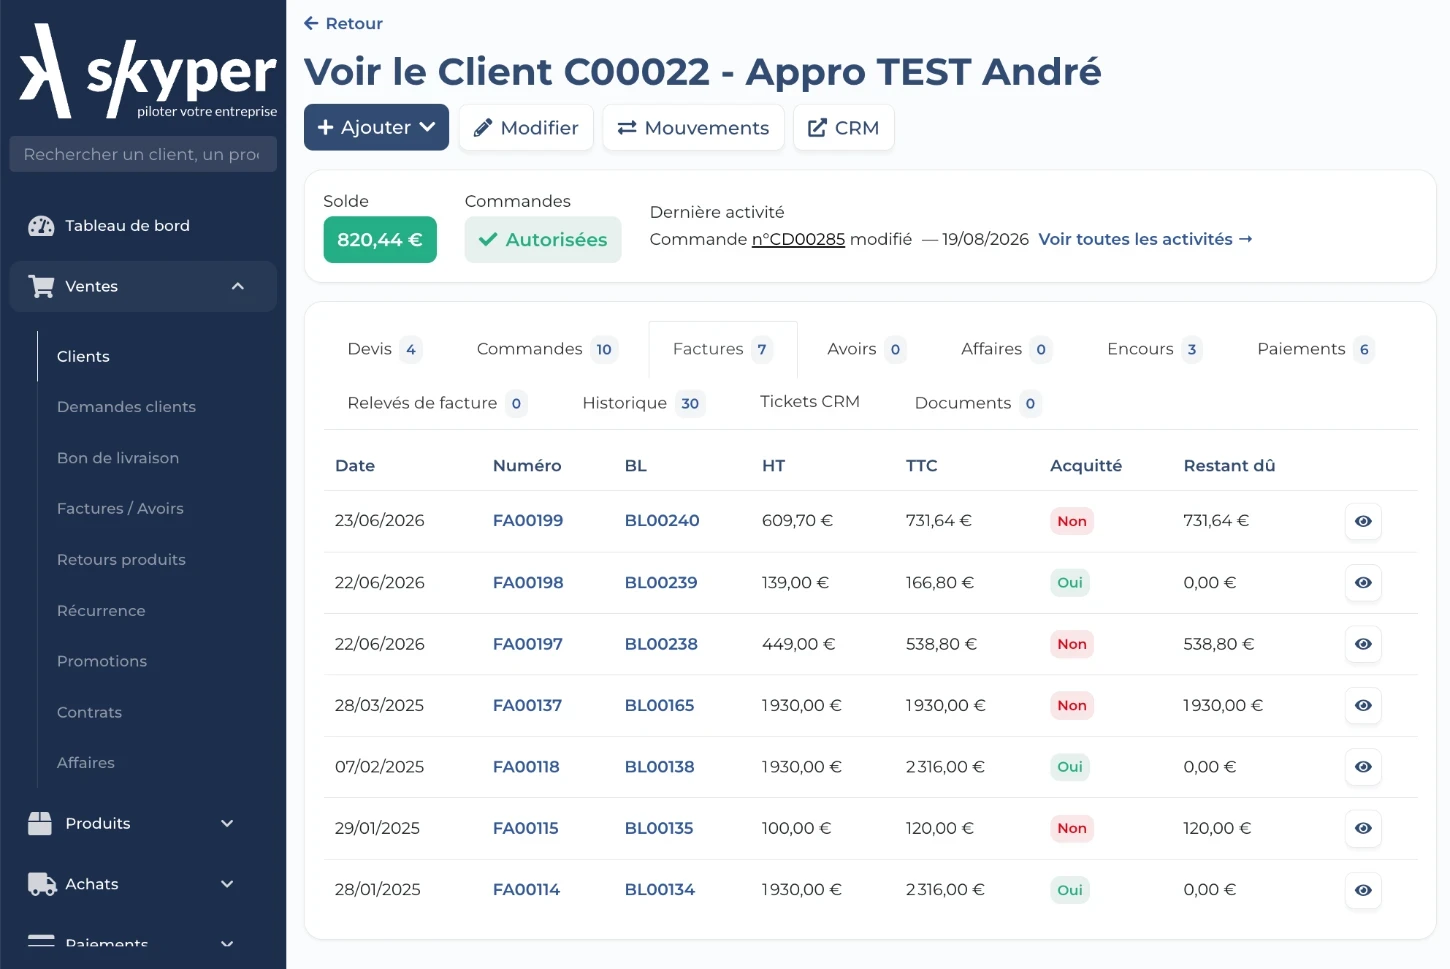
Task: View invoice FA00199 with eye icon
Action: pyautogui.click(x=1363, y=521)
